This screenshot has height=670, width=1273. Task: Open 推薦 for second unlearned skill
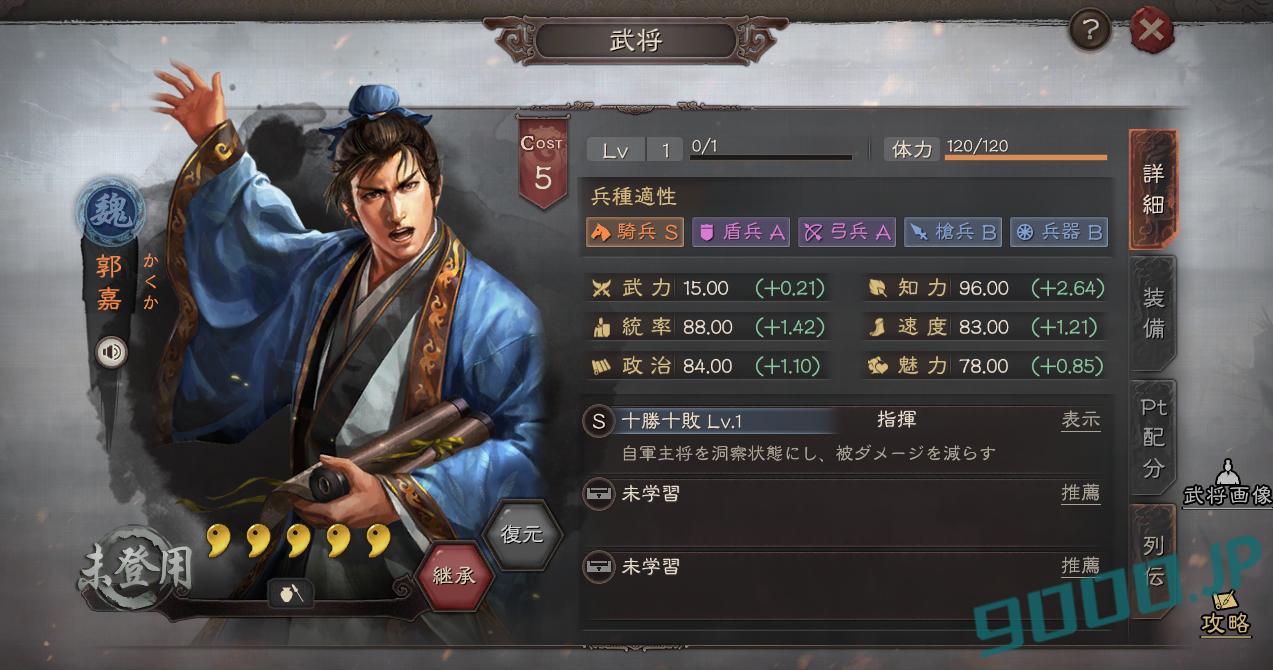1080,567
